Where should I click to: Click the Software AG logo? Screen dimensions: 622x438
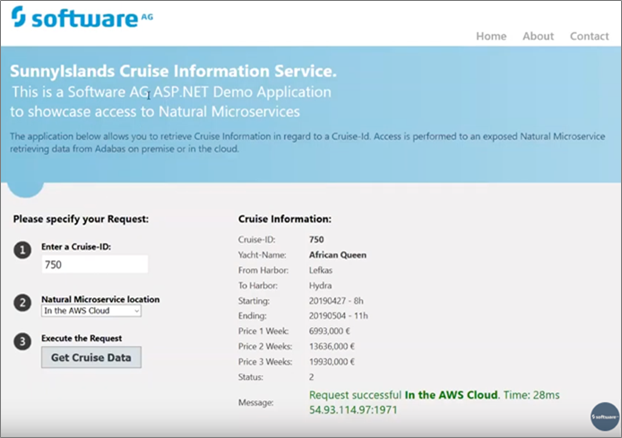[82, 17]
